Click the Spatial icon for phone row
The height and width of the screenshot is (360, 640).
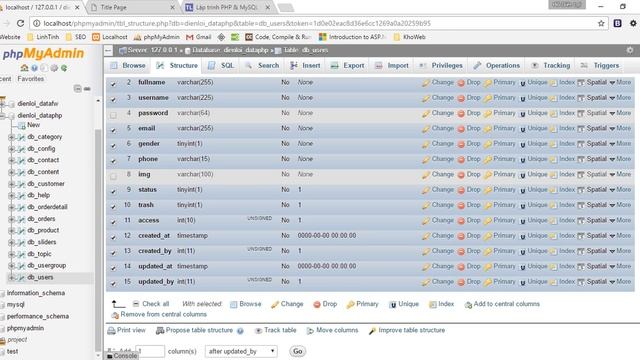[581, 160]
